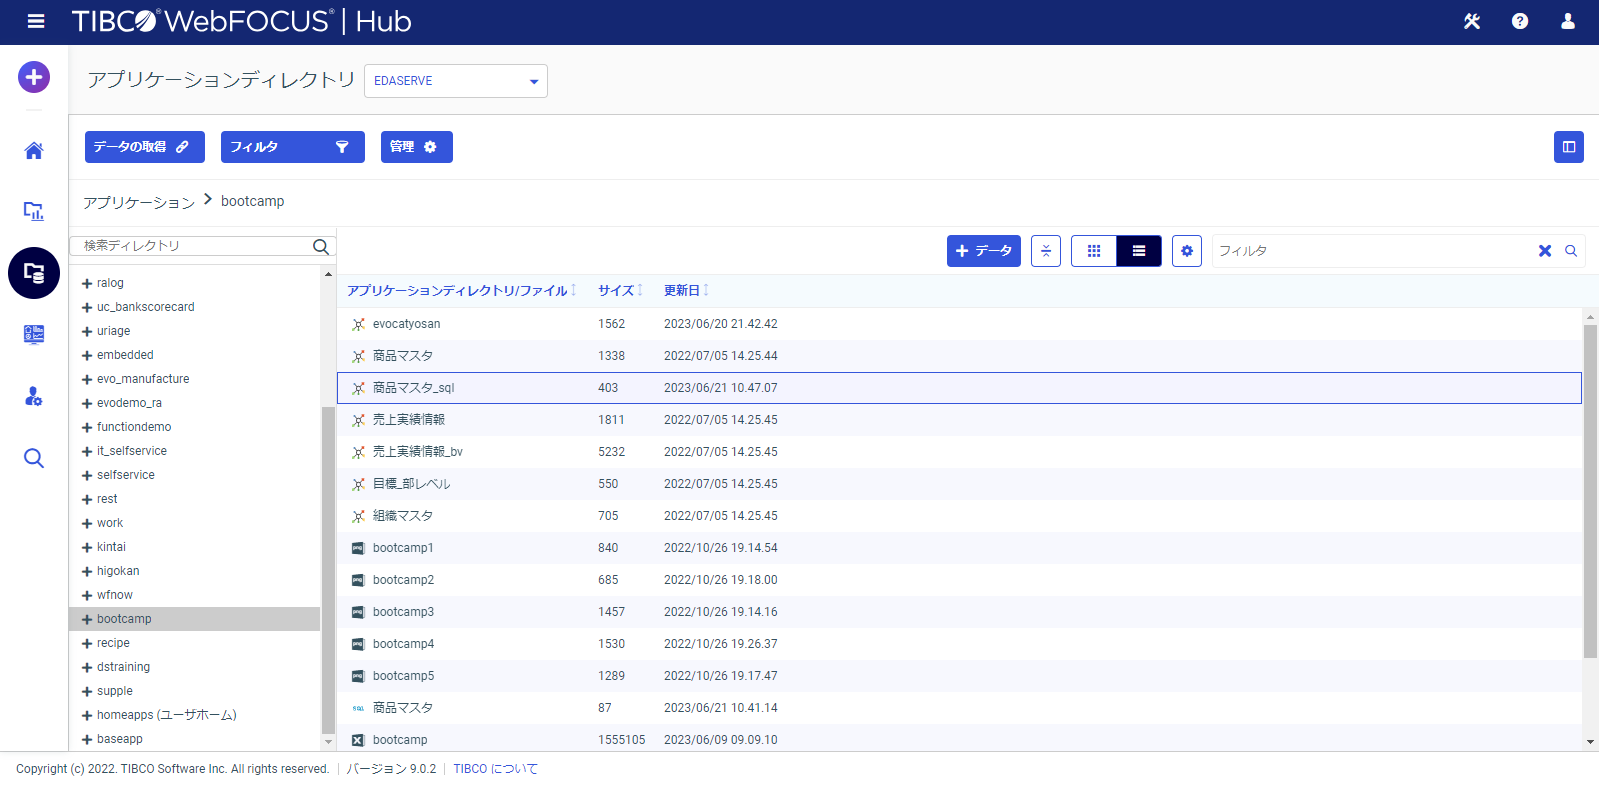The image size is (1599, 785).
Task: Expand the recipe folder in tree
Action: pos(87,644)
